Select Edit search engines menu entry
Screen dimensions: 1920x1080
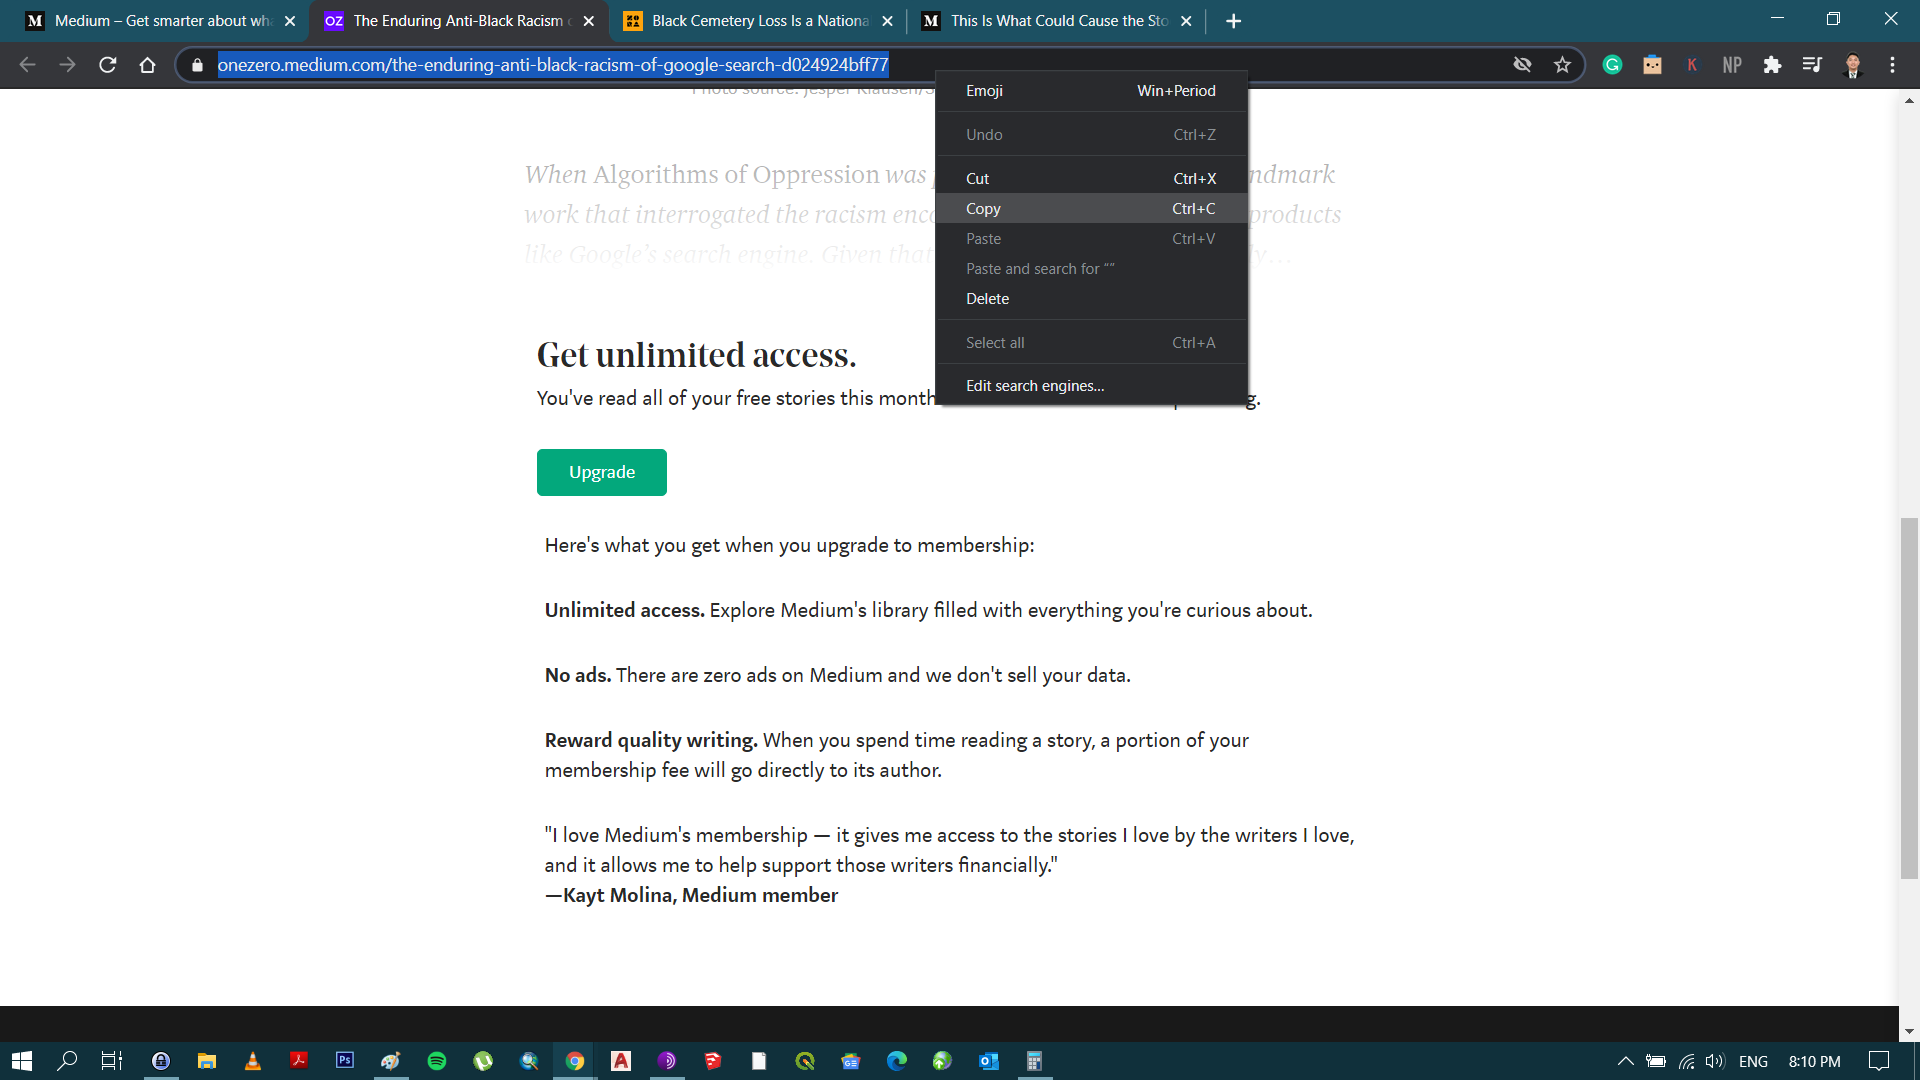(1035, 386)
